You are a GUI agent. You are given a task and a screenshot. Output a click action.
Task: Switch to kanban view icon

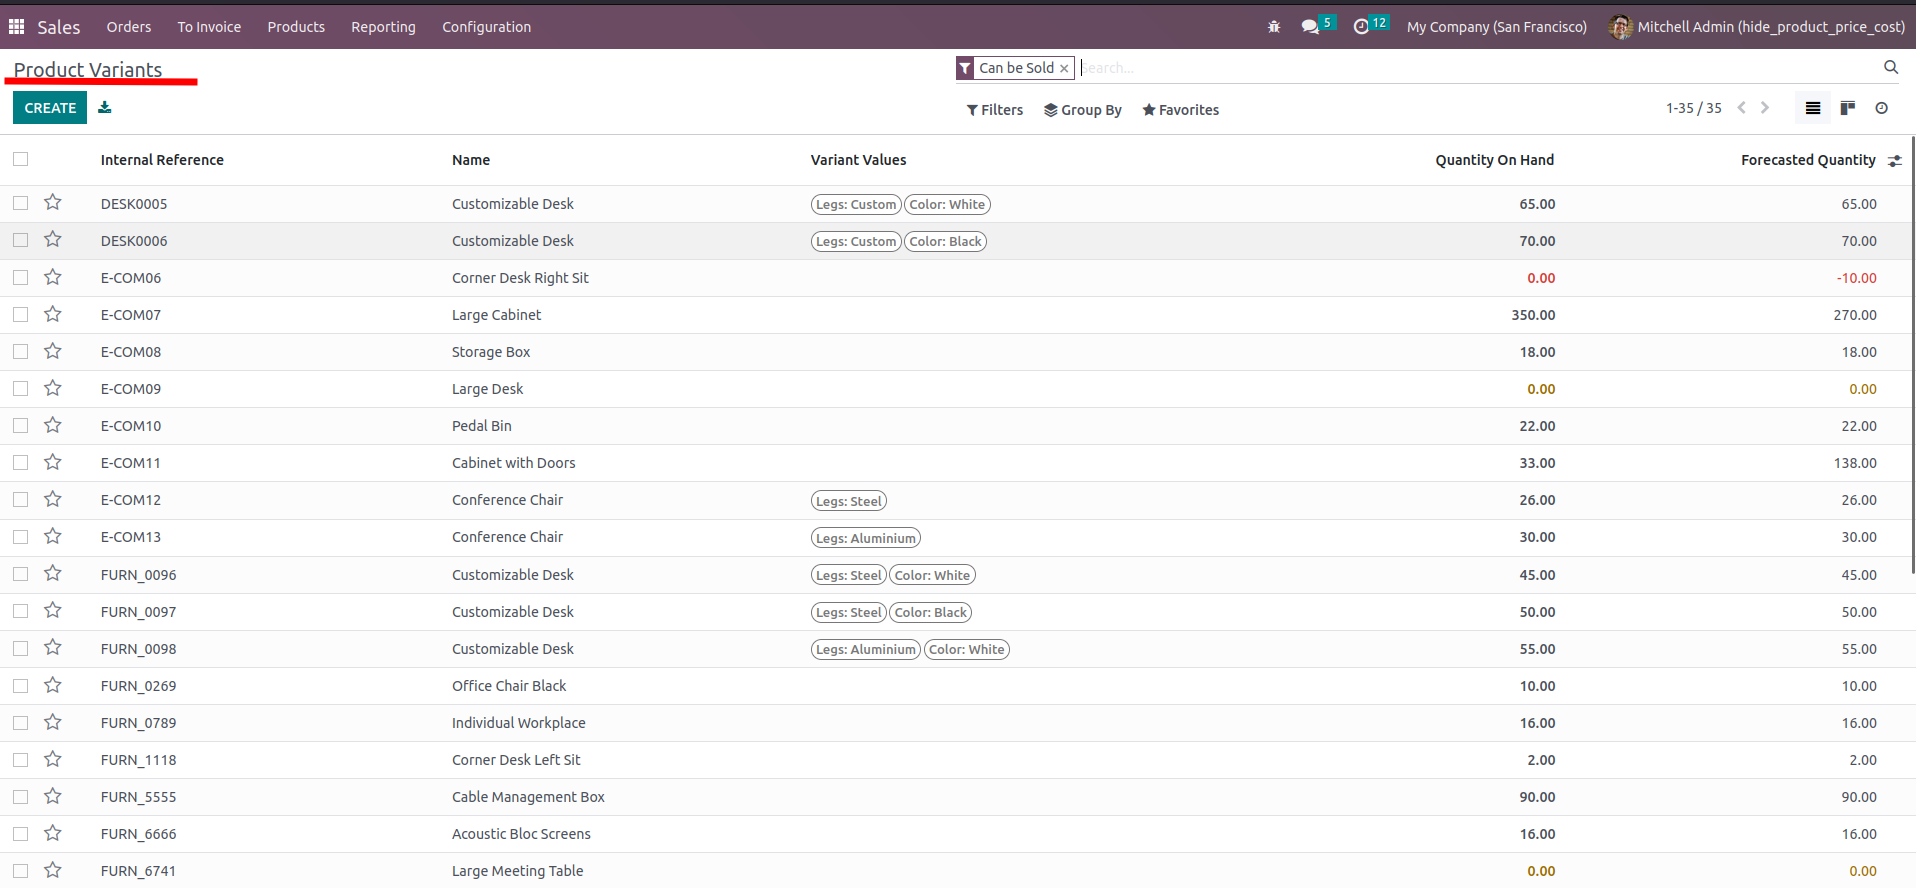click(1848, 108)
